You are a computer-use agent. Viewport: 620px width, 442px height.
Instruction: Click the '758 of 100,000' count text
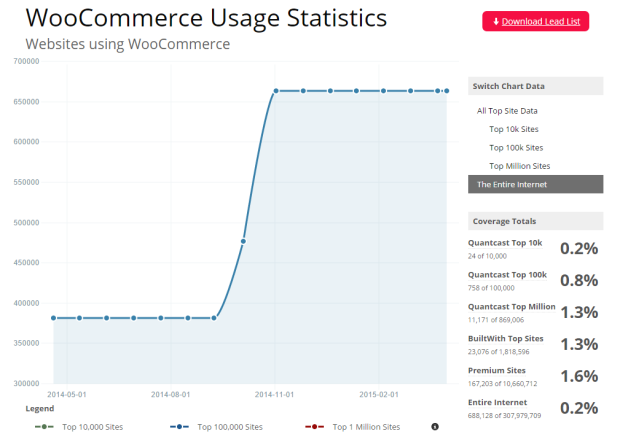pos(491,288)
